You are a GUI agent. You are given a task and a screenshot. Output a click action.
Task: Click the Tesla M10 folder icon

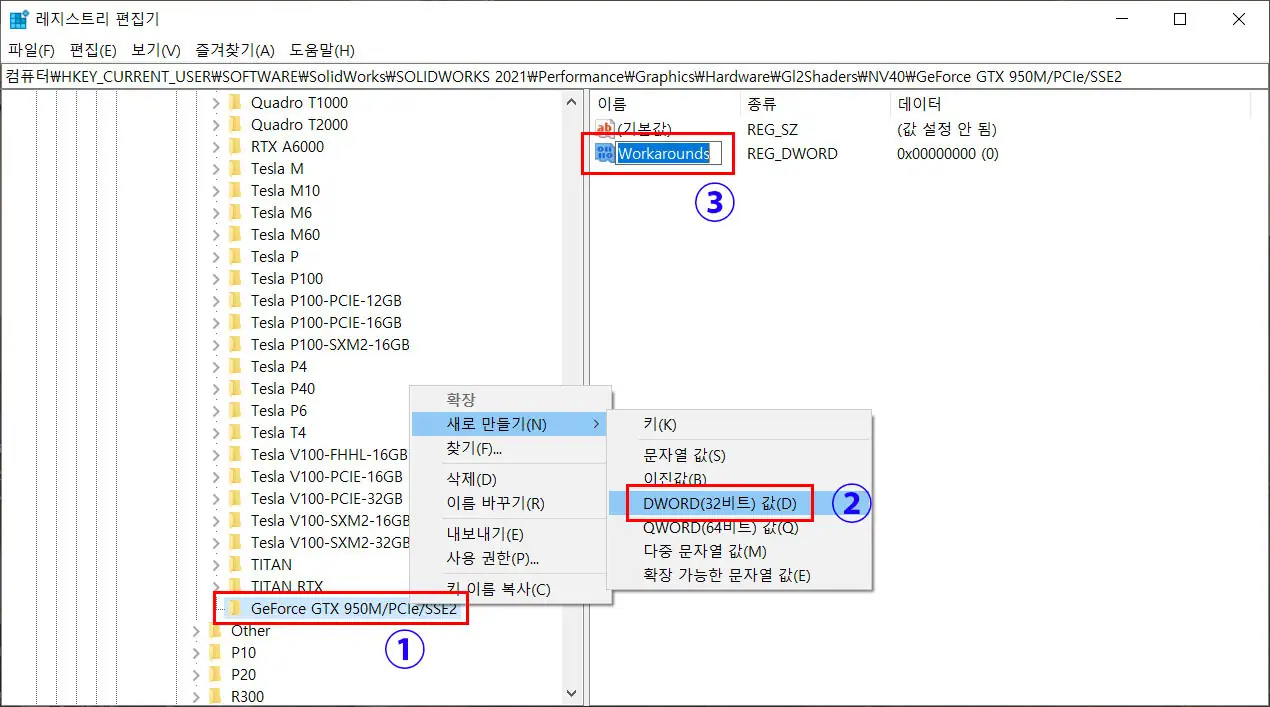click(x=236, y=190)
